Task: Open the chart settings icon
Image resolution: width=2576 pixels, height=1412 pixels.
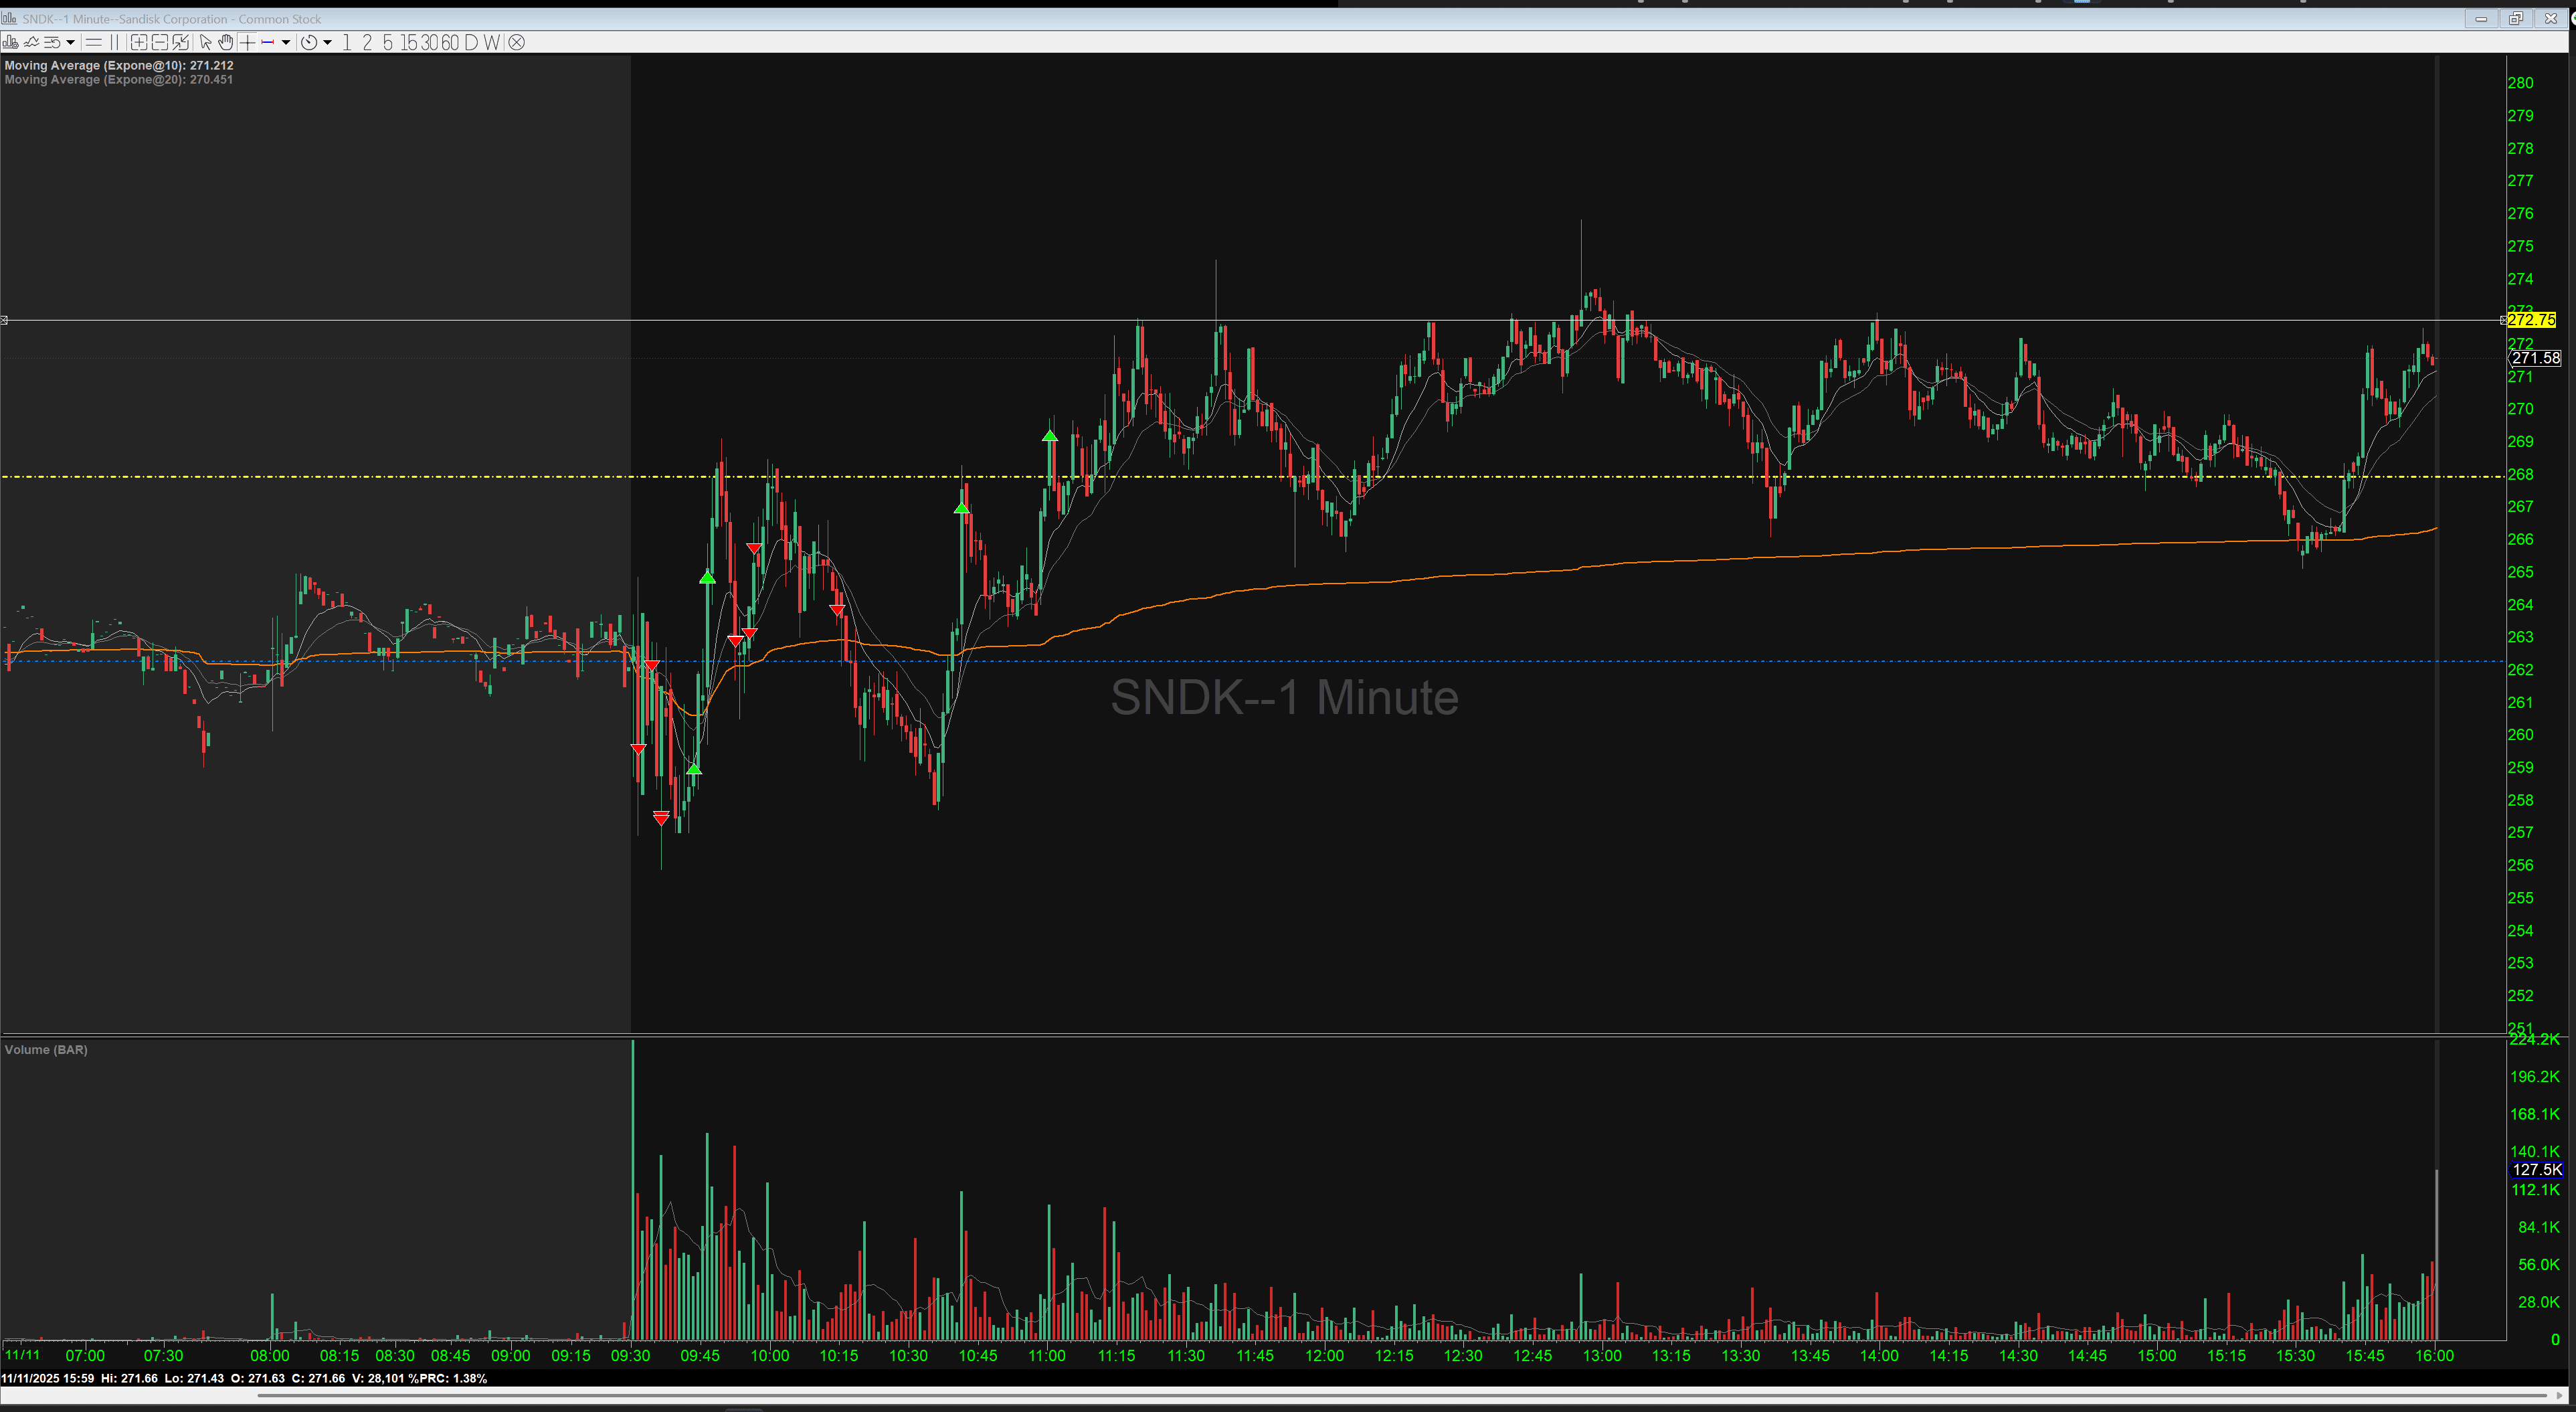Action: click(10, 42)
